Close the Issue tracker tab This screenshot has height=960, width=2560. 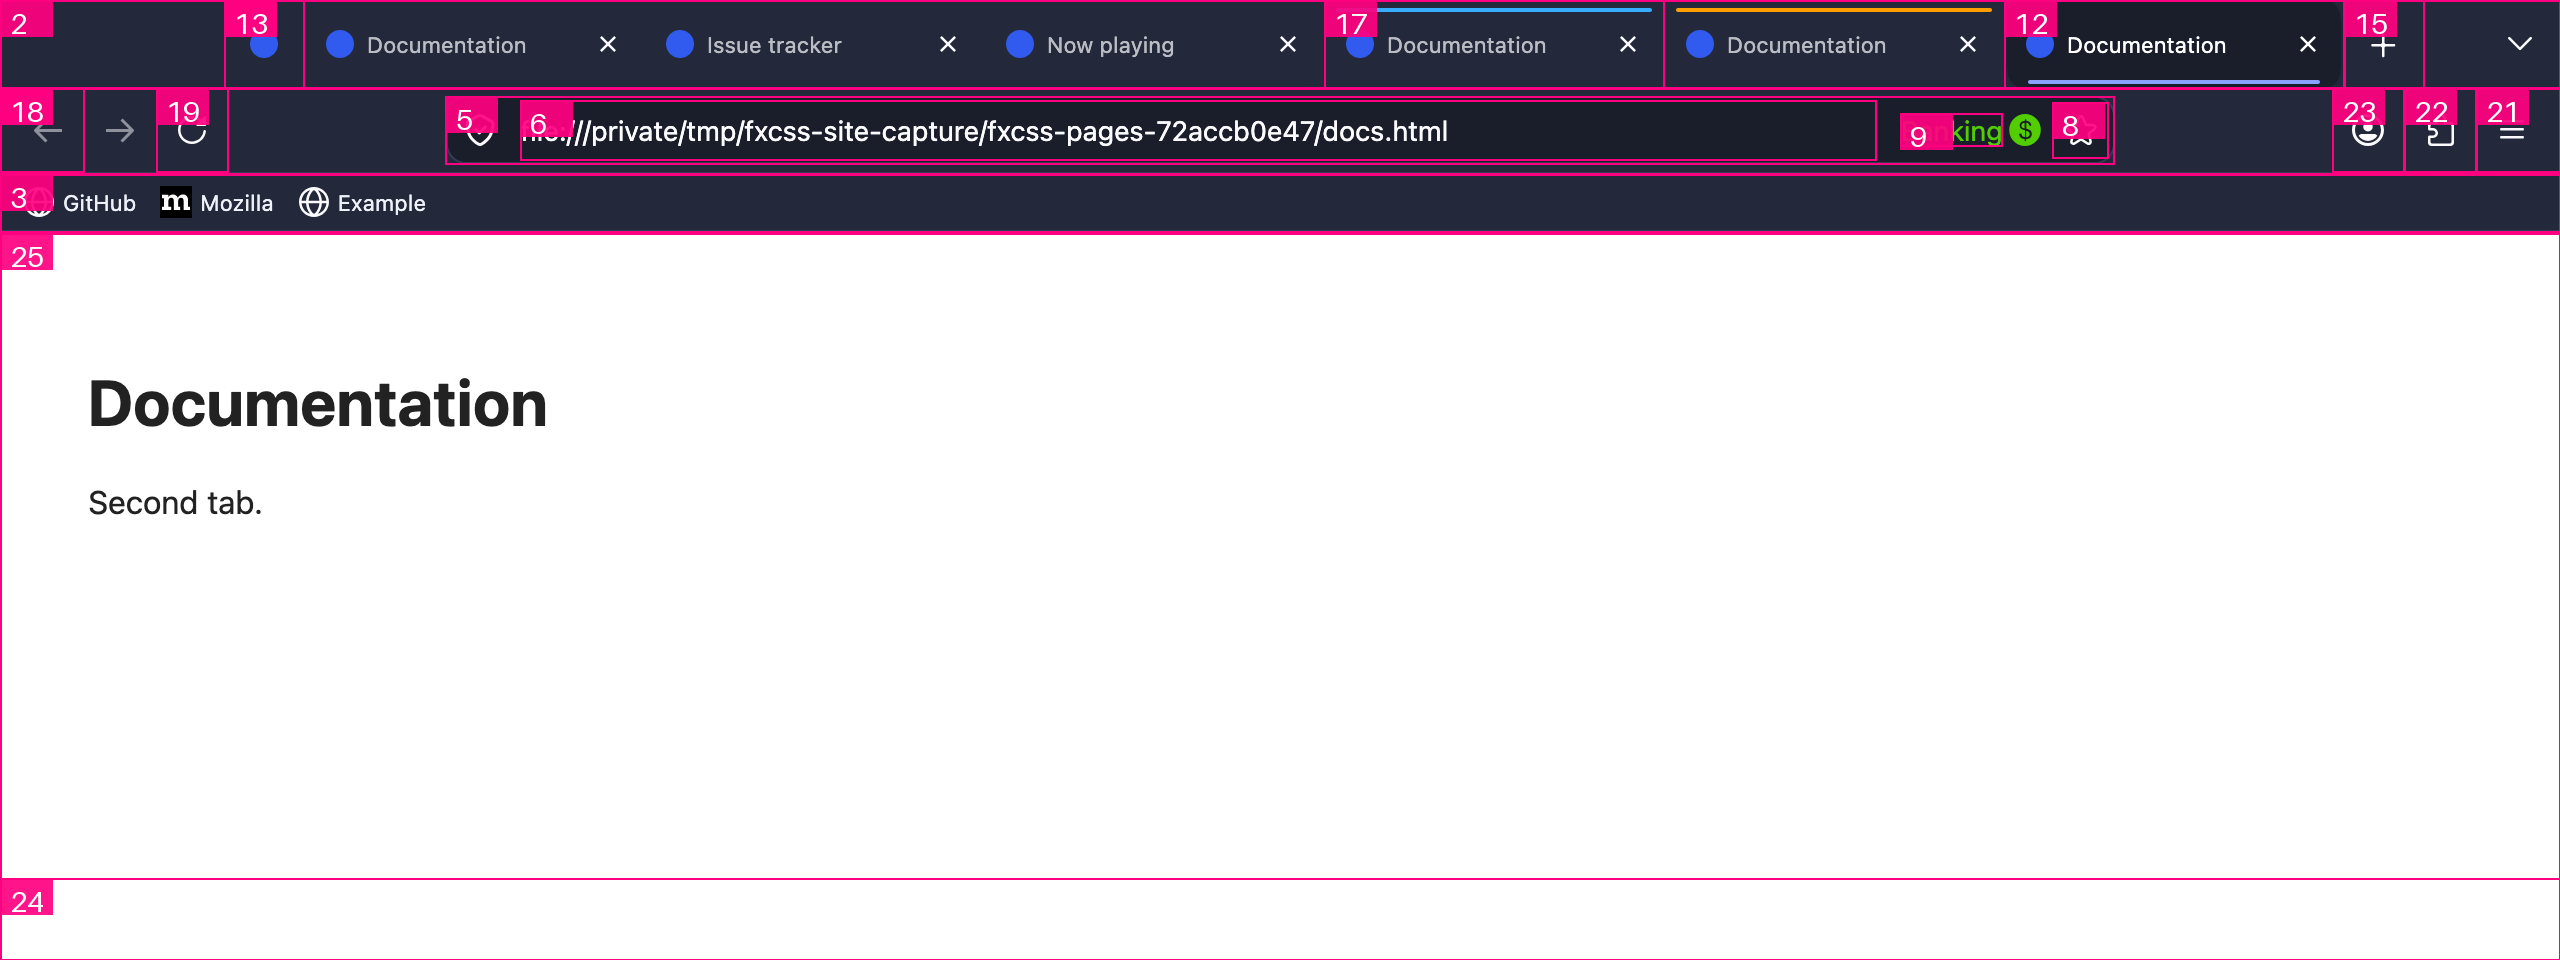click(948, 45)
